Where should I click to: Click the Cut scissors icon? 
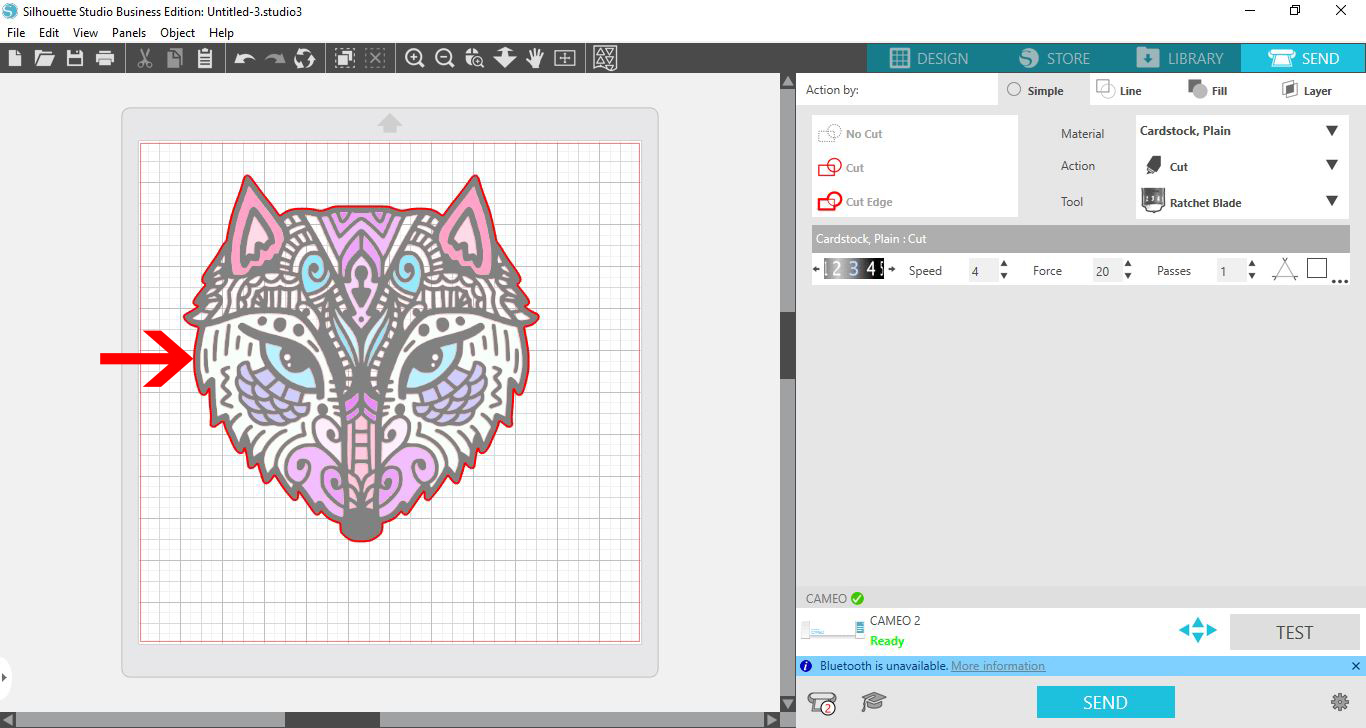[145, 58]
